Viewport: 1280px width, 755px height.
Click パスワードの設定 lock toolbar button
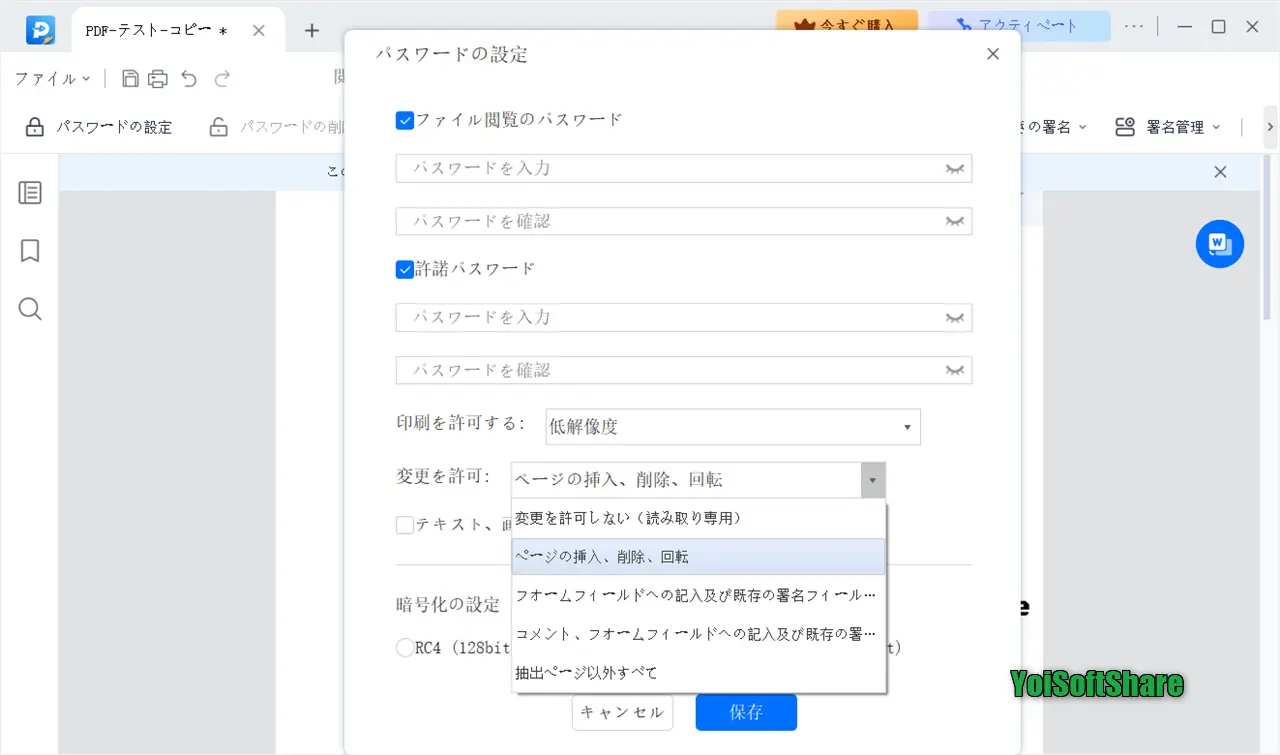coord(98,127)
